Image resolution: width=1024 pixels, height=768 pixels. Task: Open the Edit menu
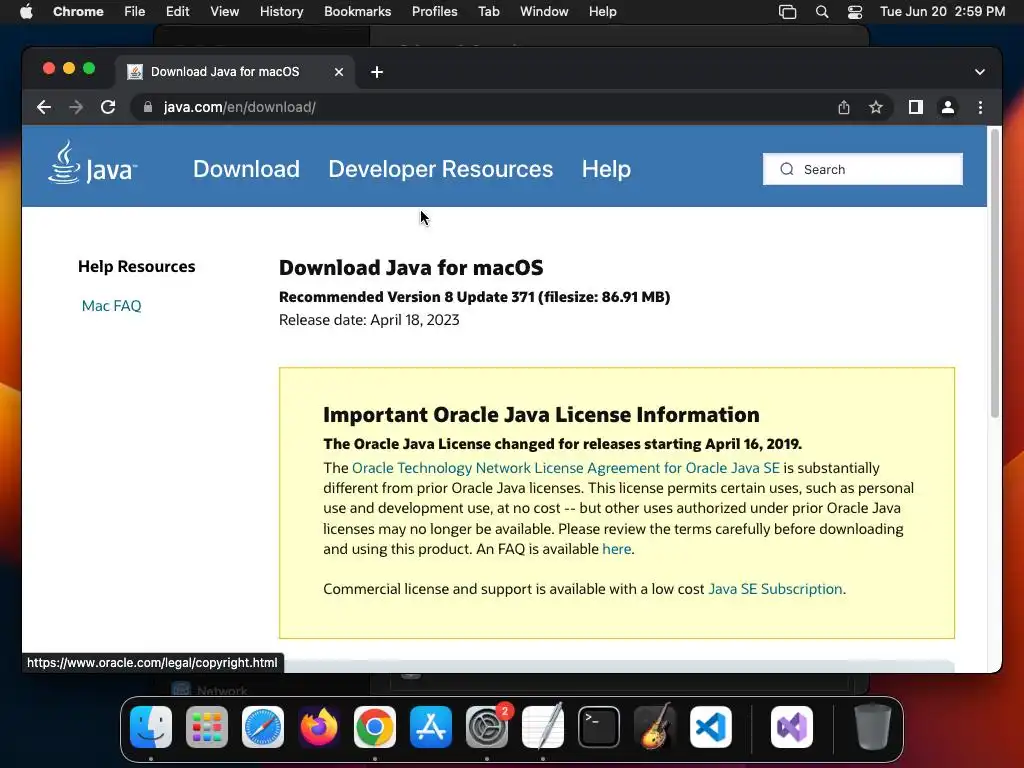coord(178,12)
